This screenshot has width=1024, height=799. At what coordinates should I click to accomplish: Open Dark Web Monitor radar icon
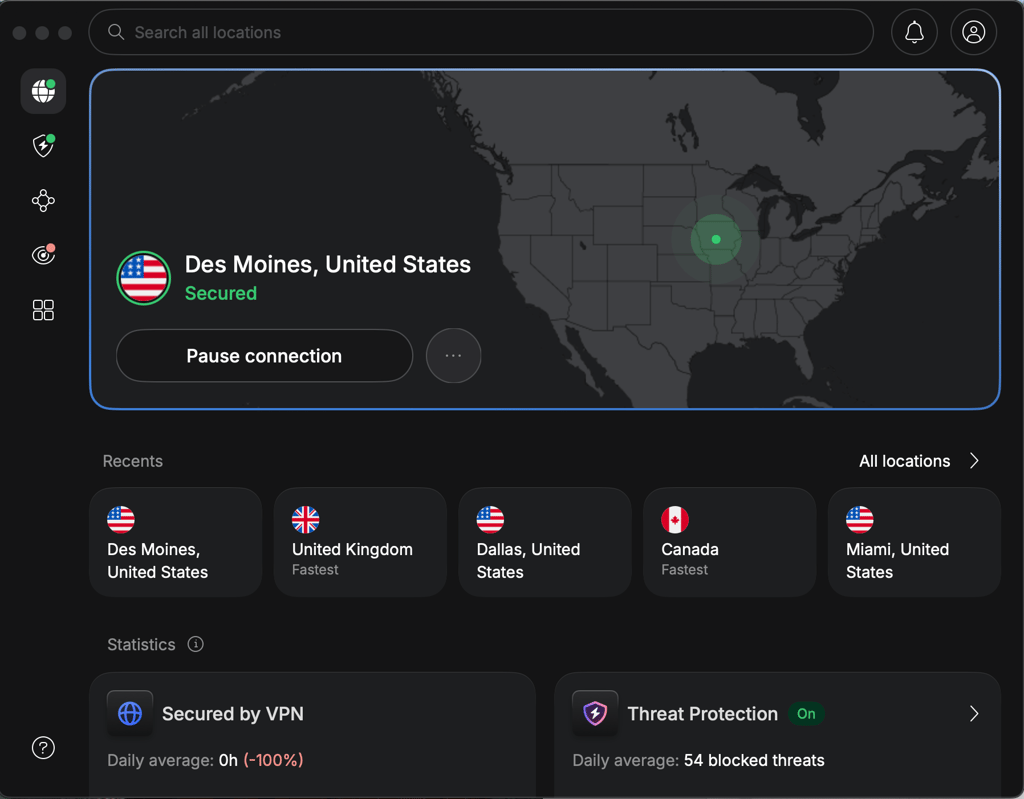click(43, 254)
